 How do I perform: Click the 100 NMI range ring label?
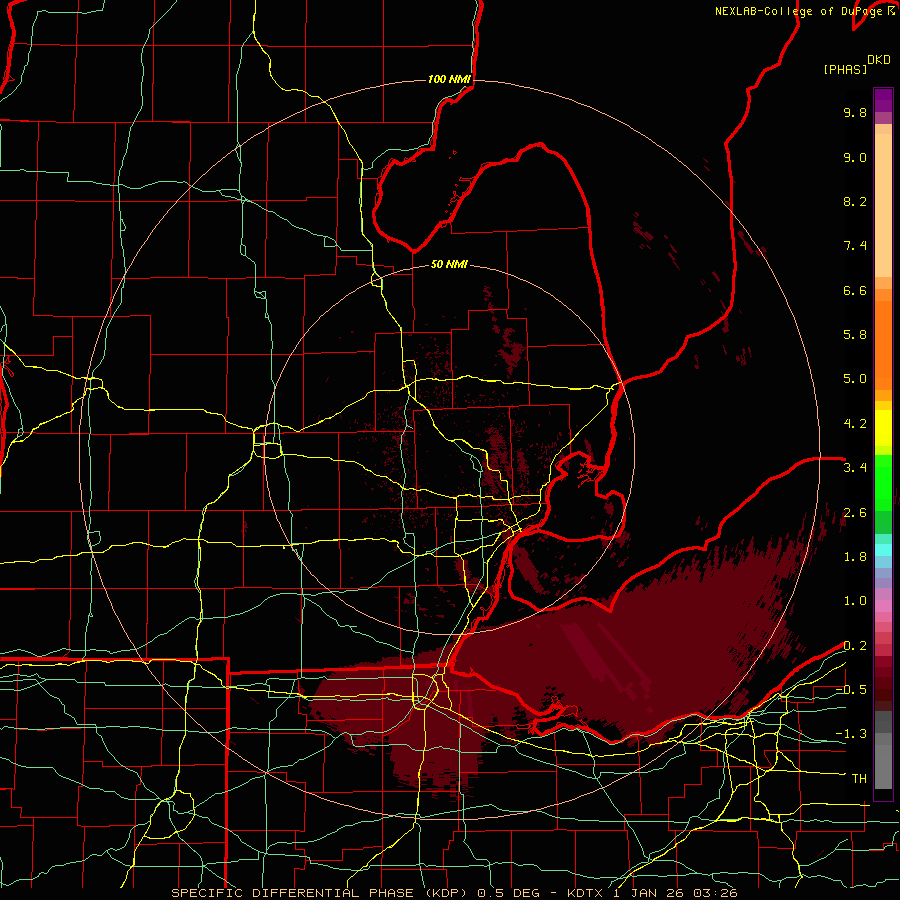[x=449, y=79]
